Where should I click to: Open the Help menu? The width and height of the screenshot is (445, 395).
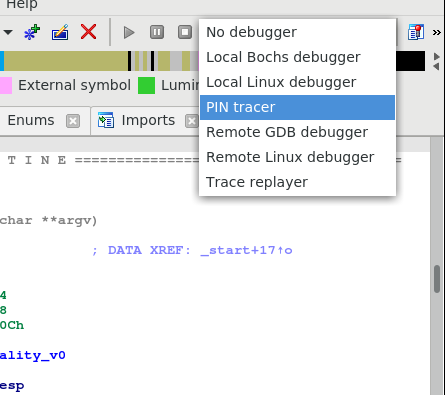22,5
